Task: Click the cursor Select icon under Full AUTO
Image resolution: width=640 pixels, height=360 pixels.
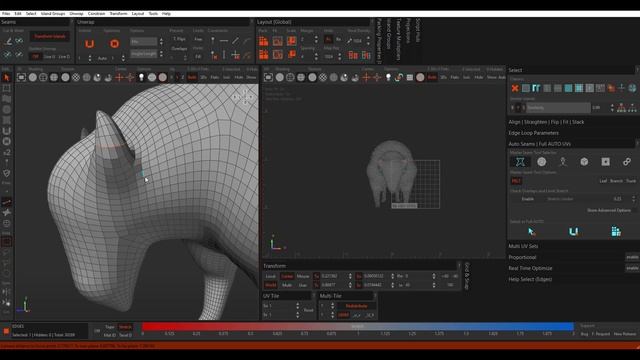Action: pyautogui.click(x=531, y=232)
